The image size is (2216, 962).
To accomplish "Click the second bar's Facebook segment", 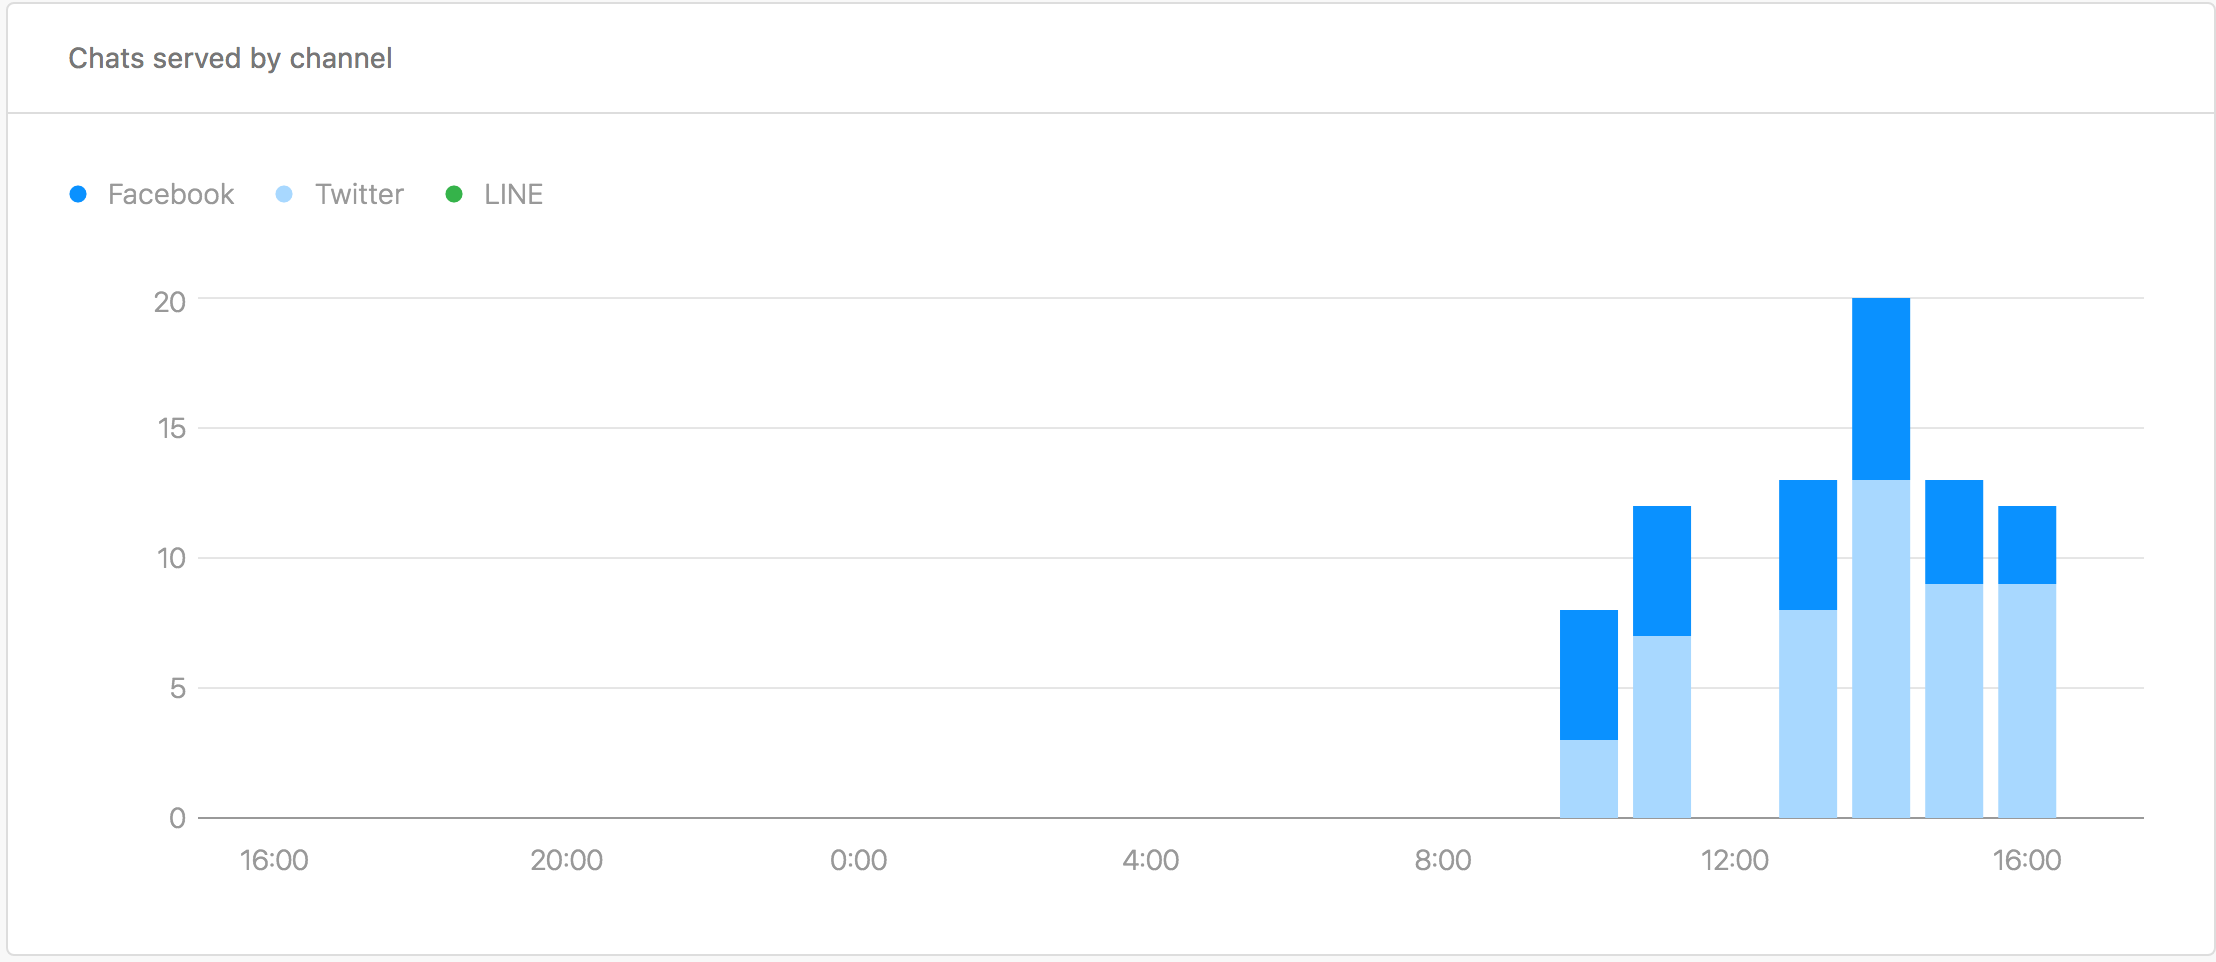I will tap(1662, 571).
